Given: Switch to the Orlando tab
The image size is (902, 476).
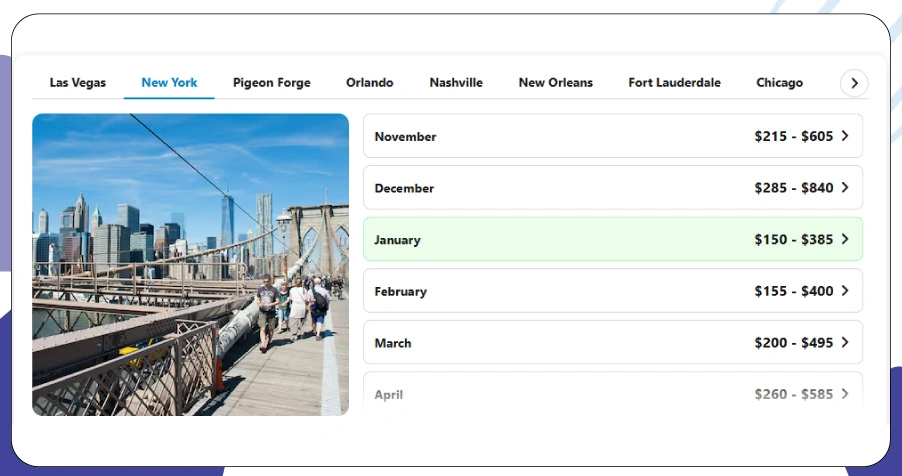Looking at the screenshot, I should click(369, 83).
